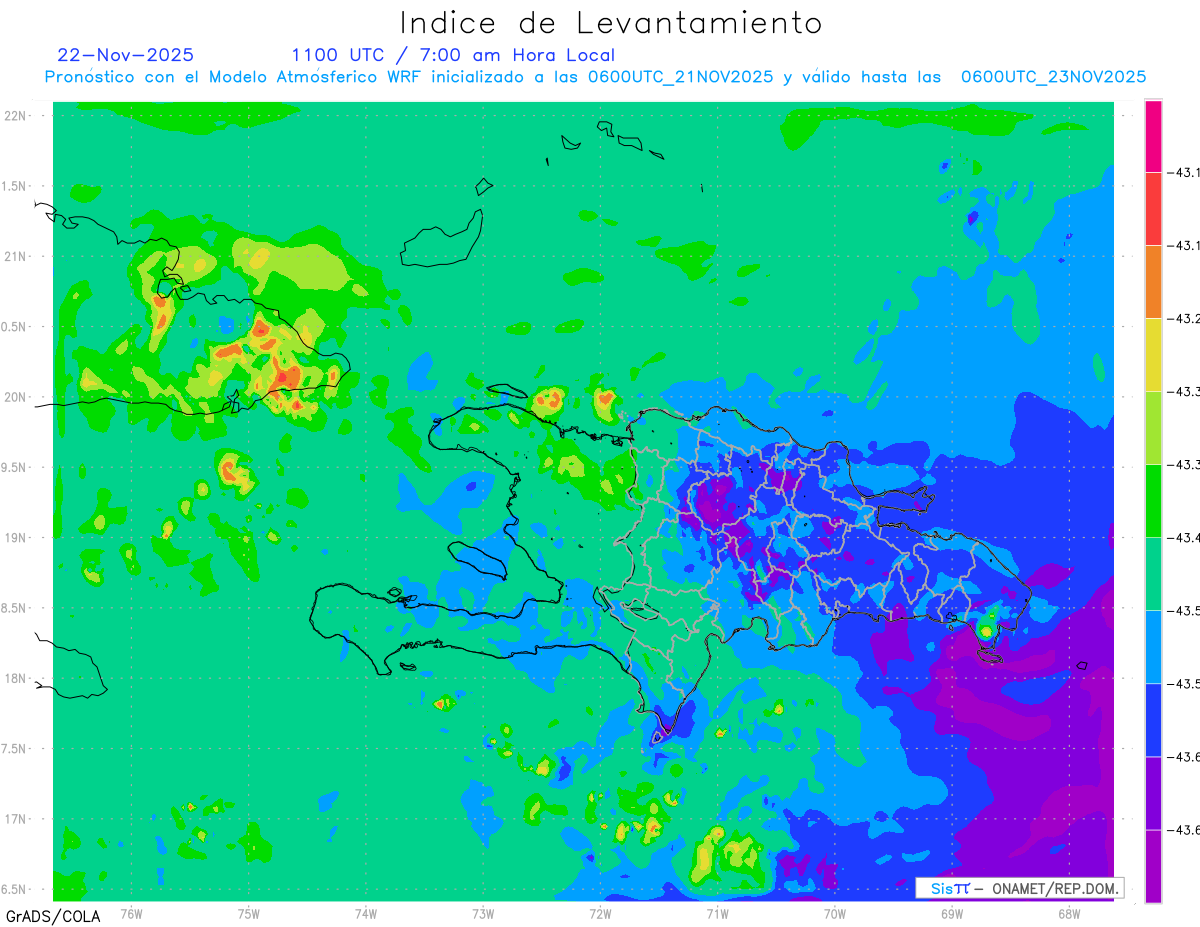Image resolution: width=1200 pixels, height=927 pixels.
Task: Select the pink swatch atop the color bar
Action: [1153, 136]
